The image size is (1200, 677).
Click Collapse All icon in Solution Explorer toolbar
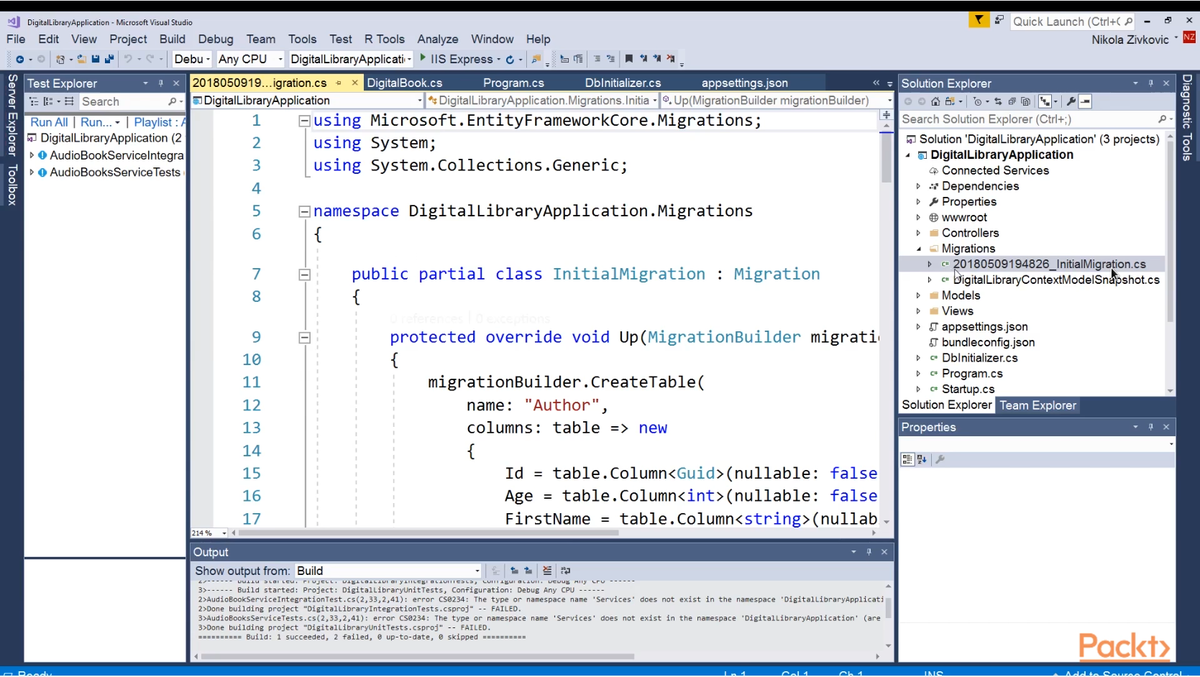pos(1012,101)
